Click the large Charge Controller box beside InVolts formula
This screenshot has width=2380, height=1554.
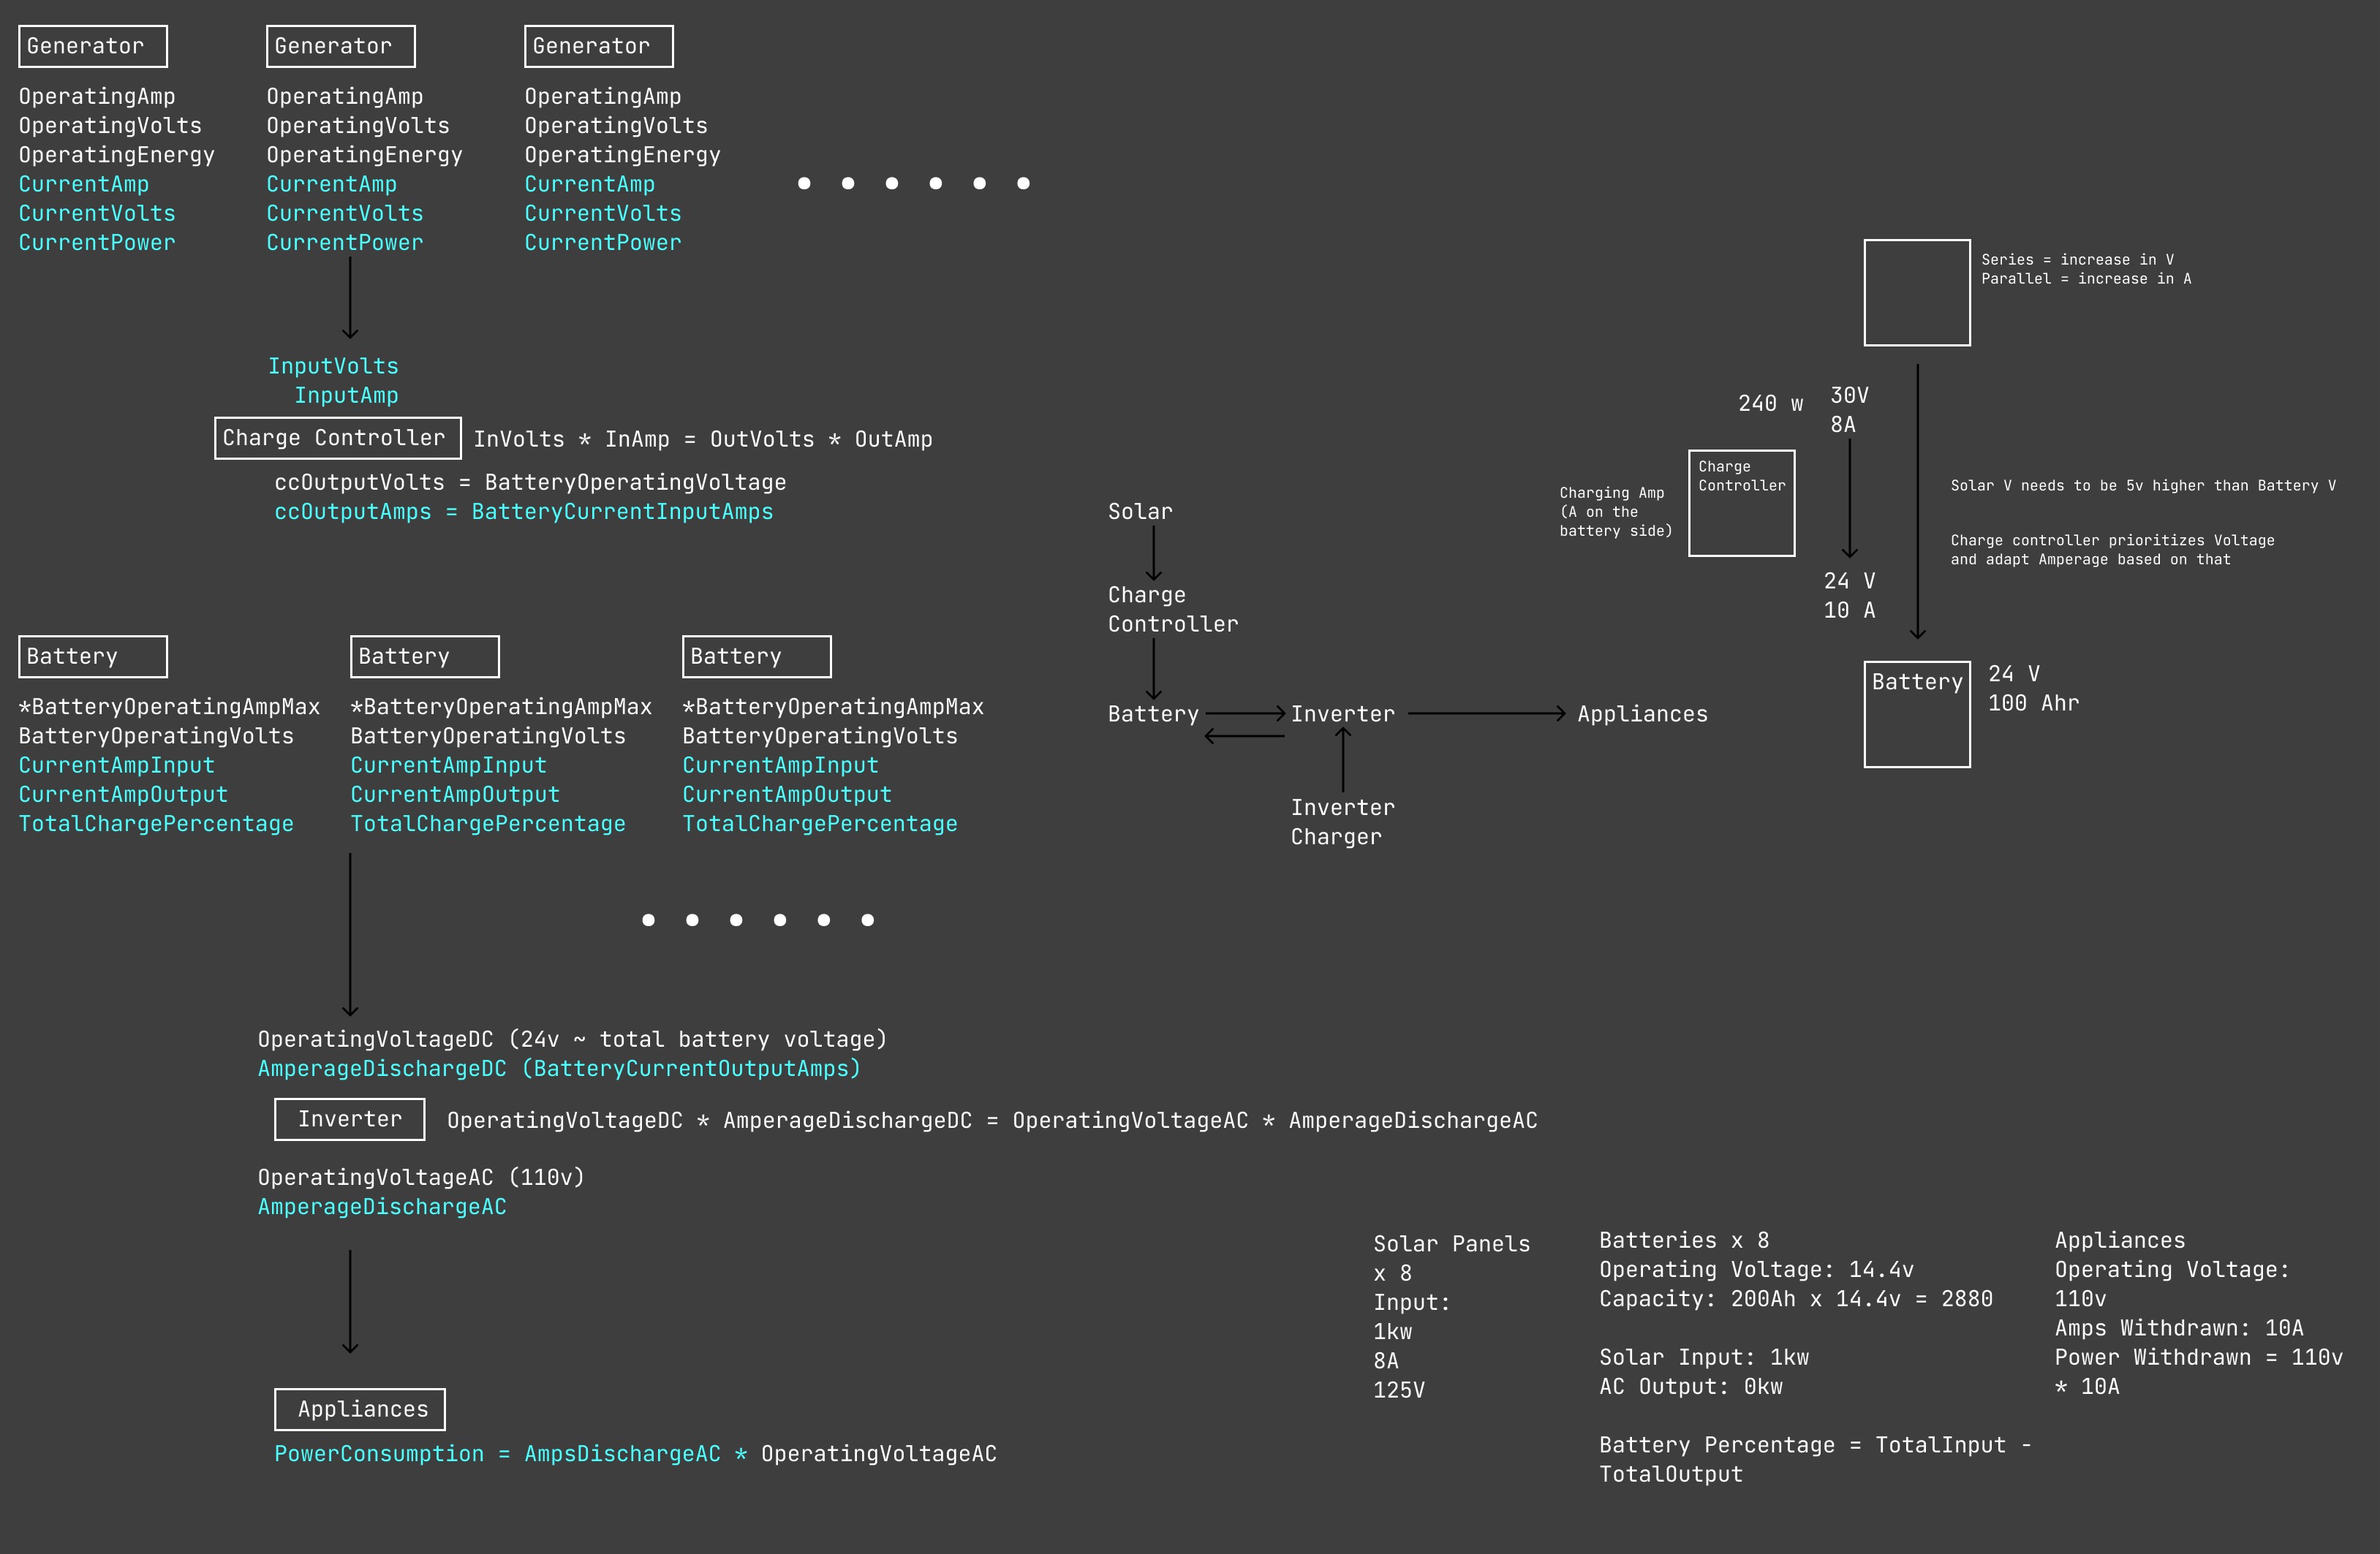pos(337,438)
